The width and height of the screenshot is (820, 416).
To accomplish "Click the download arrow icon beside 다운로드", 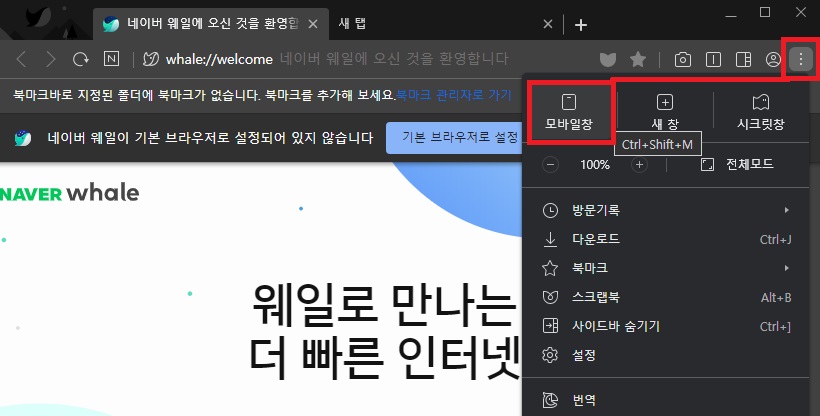I will [550, 239].
